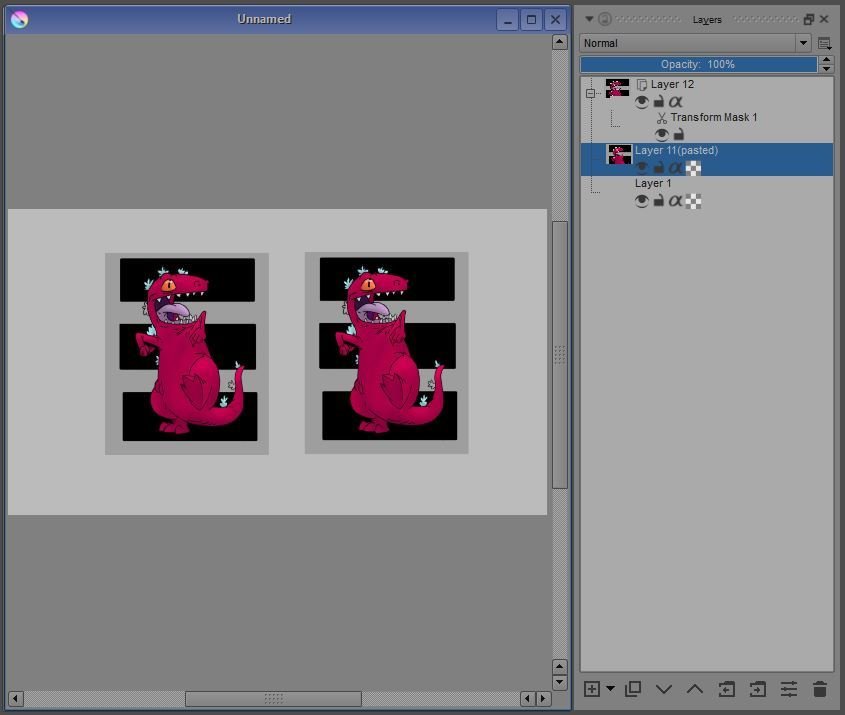Open the new layer type dropdown arrow
The image size is (845, 715).
coord(610,689)
